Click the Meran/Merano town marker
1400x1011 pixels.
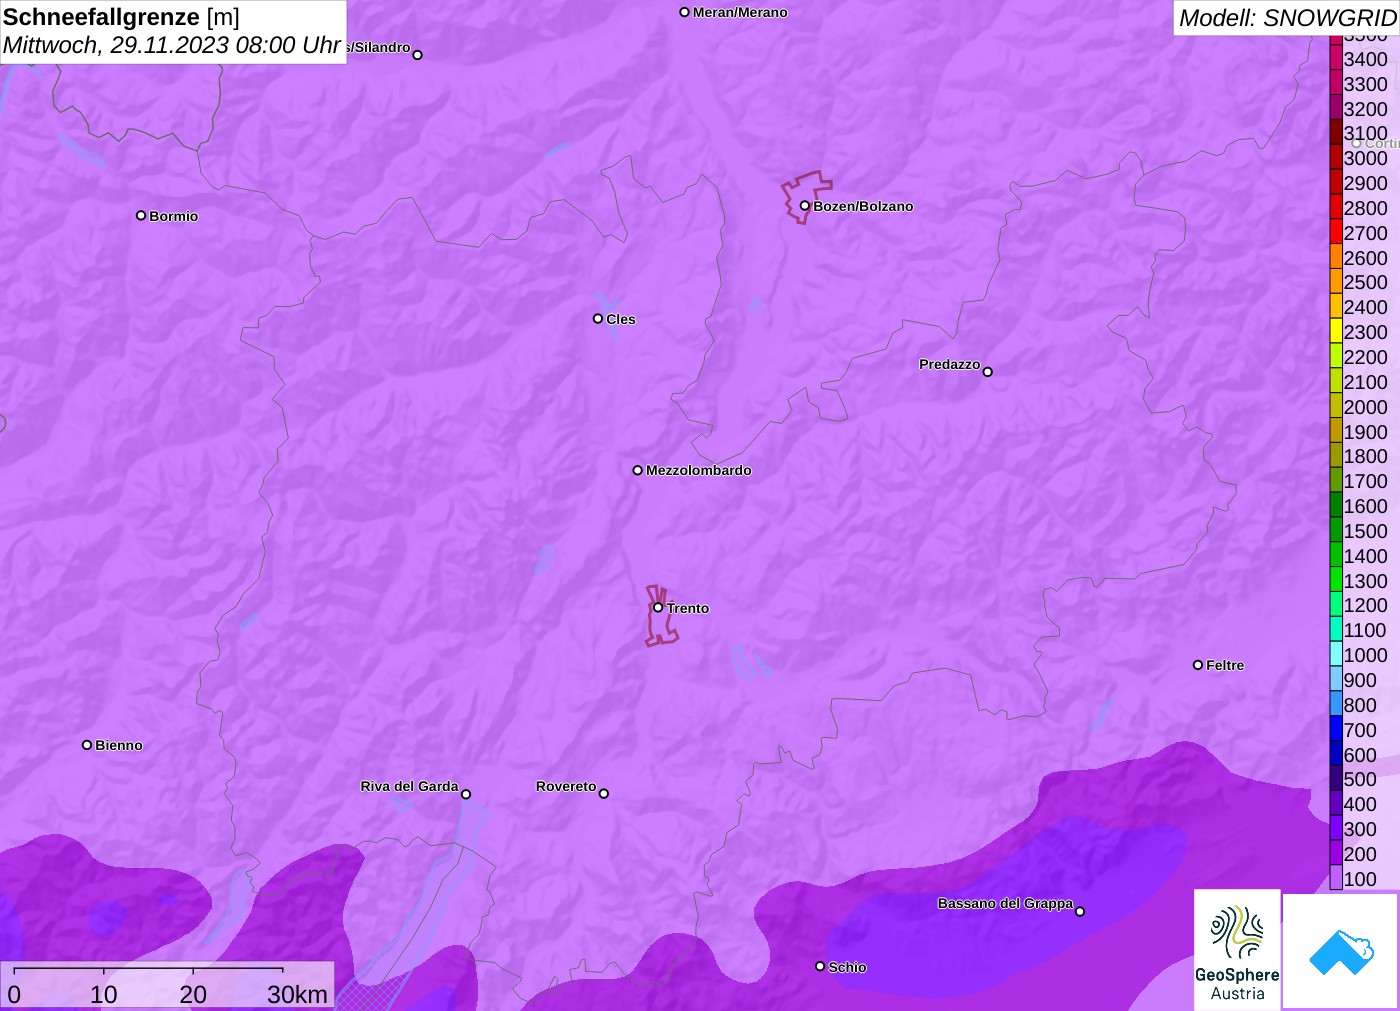(x=685, y=12)
